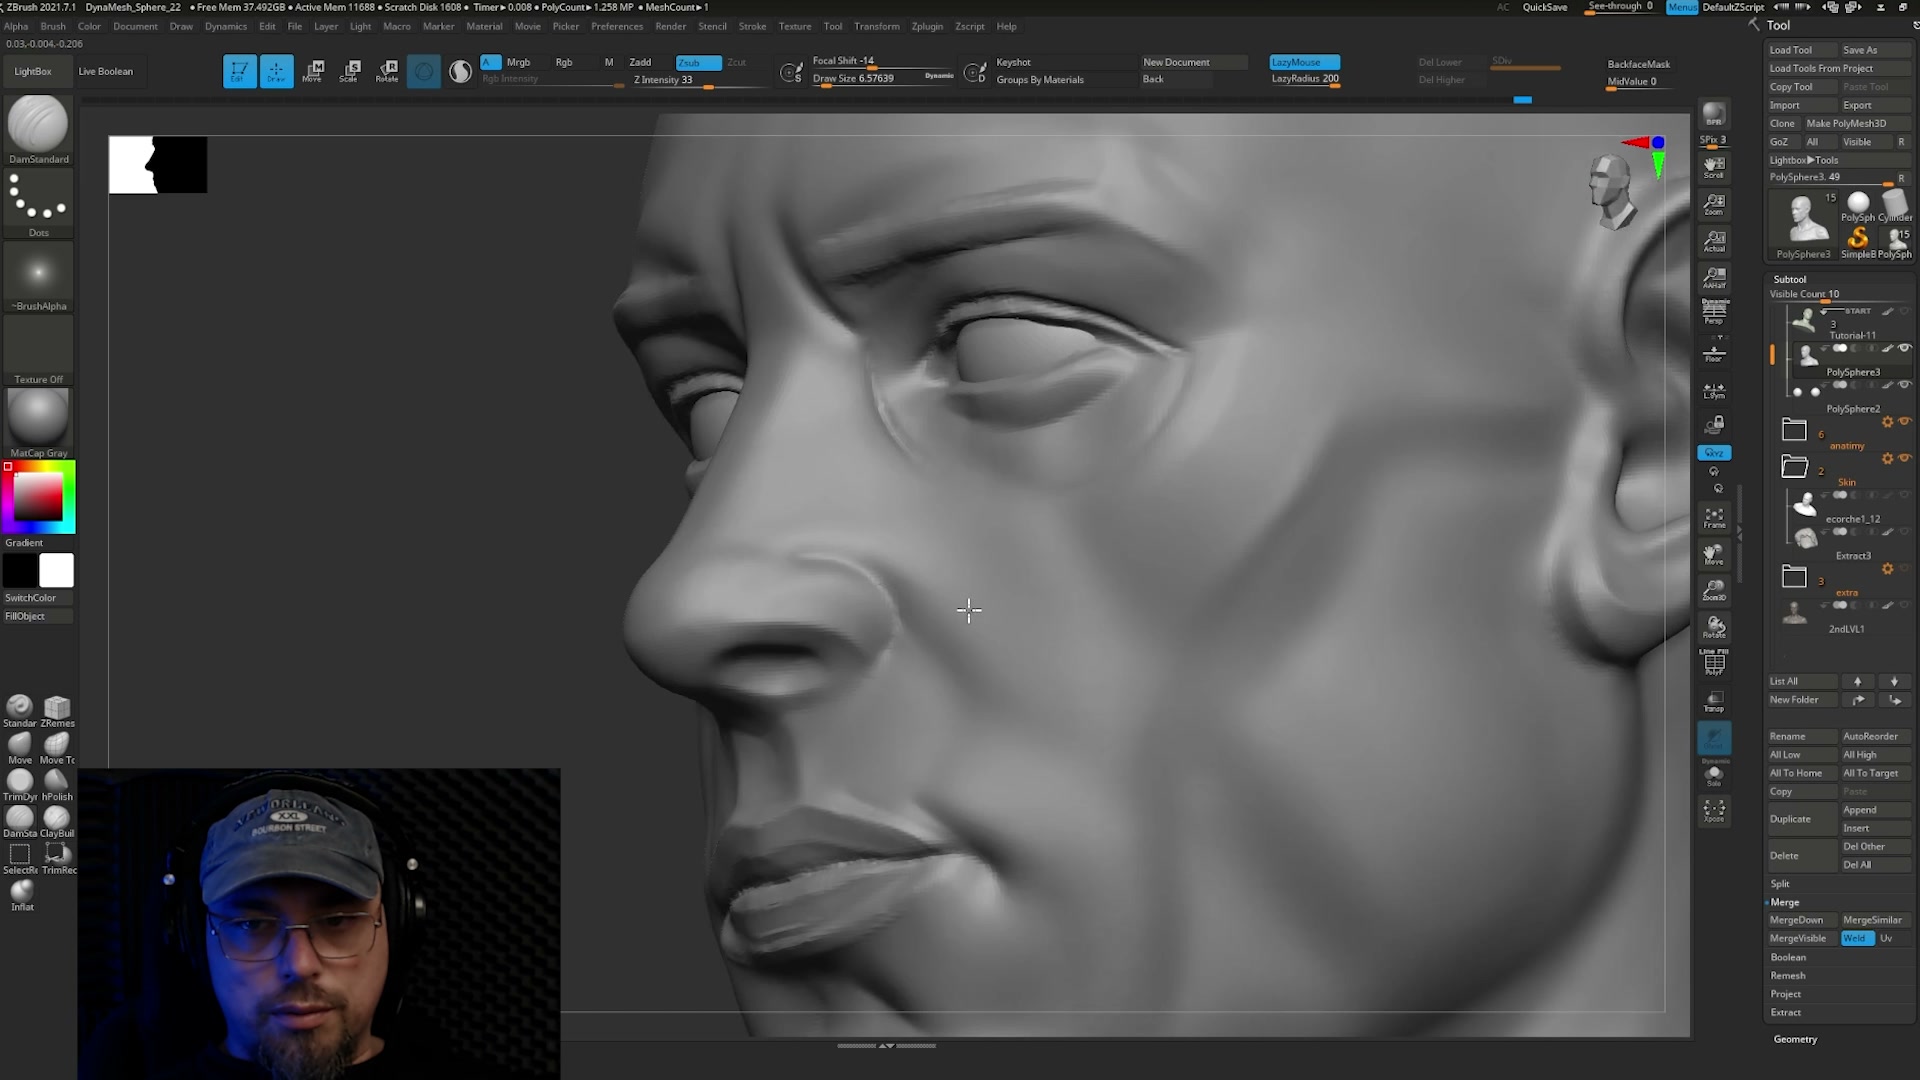Viewport: 1920px width, 1080px height.
Task: Collapse the Merge section
Action: [1785, 902]
